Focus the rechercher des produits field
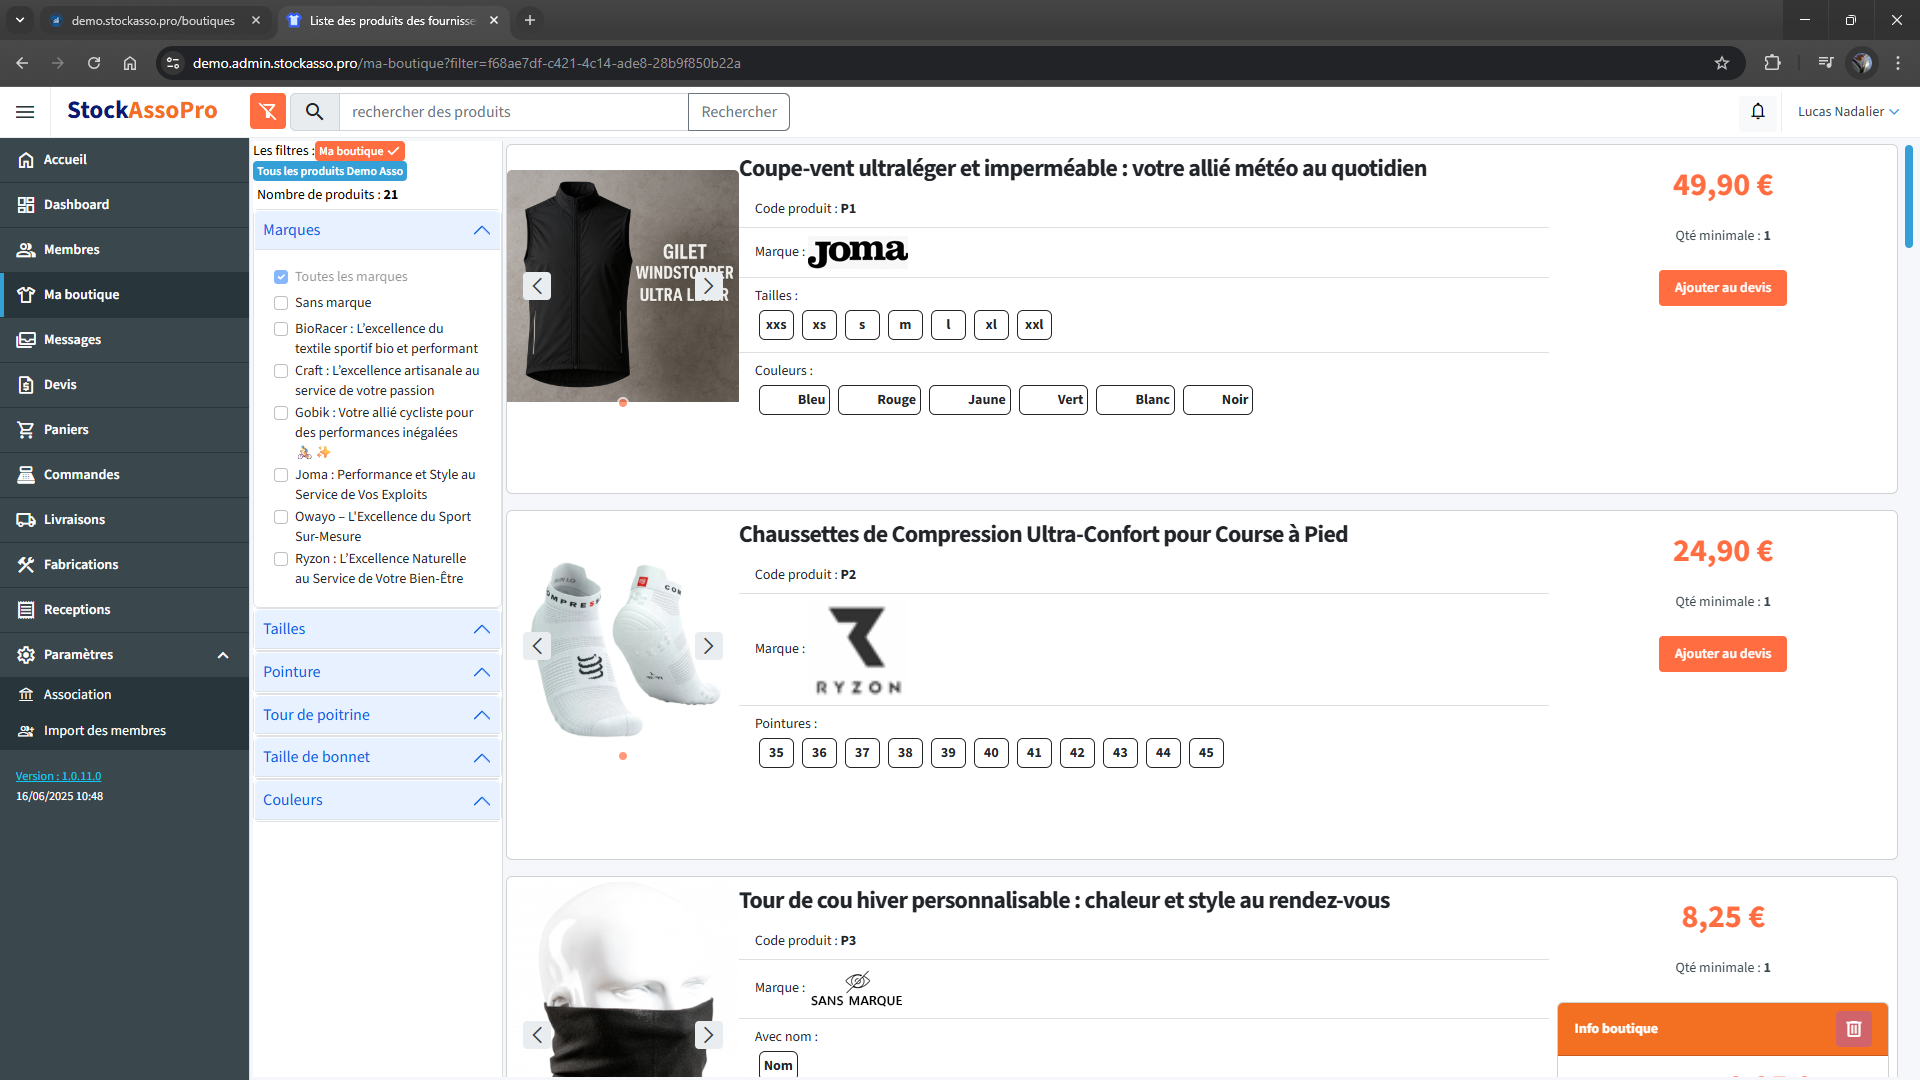 513,112
